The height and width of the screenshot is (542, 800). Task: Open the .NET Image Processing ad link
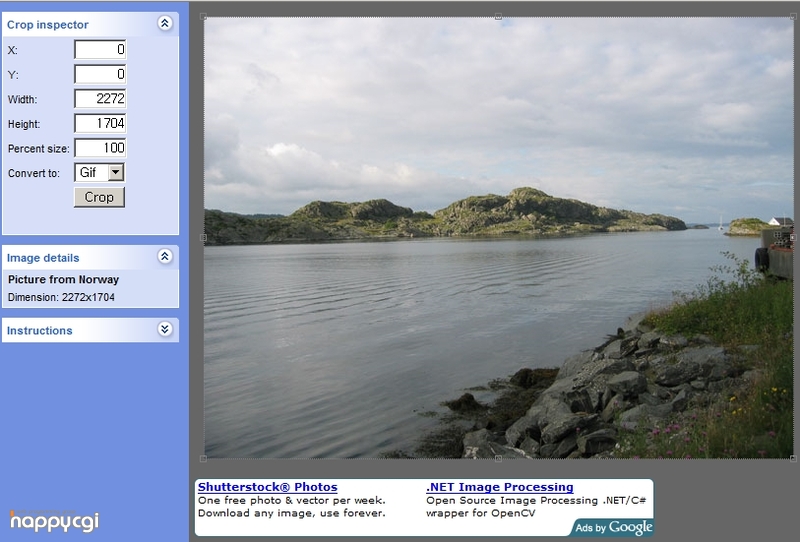pyautogui.click(x=499, y=487)
